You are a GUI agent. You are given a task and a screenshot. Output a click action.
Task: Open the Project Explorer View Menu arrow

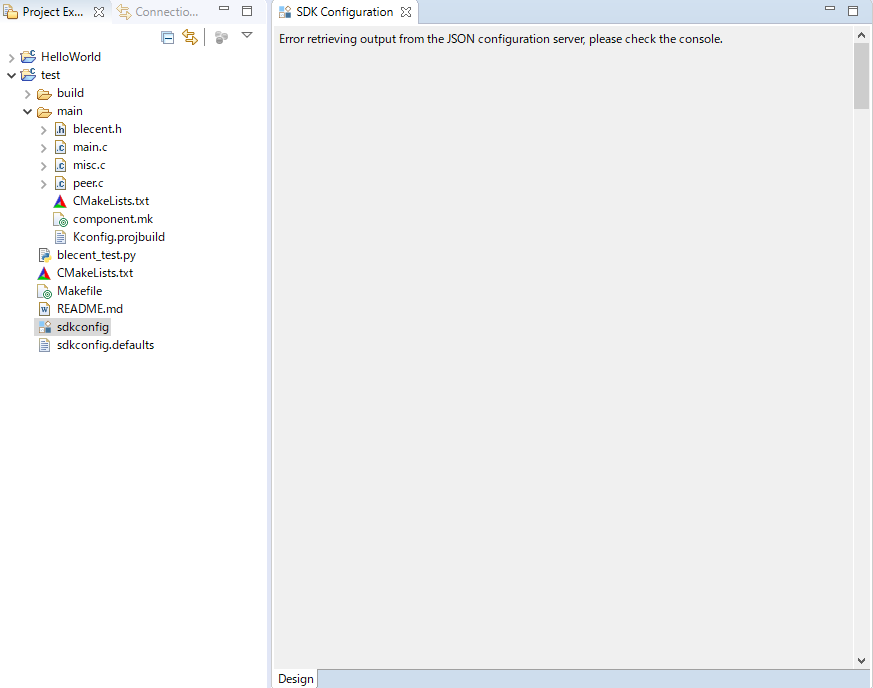[247, 35]
